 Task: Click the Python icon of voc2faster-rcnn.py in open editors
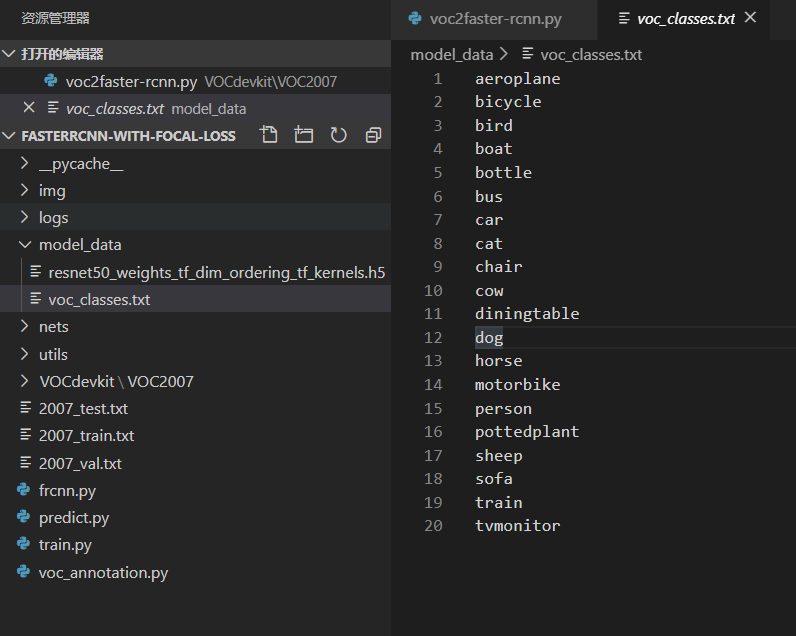51,80
